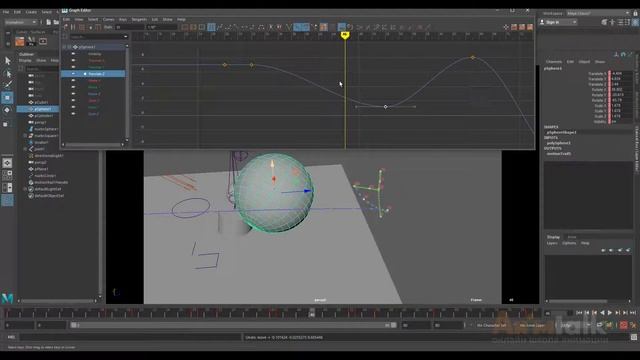Screen dimensions: 640x360
Task: Click the orange cube shelf icon
Action: pyautogui.click(x=20, y=41)
